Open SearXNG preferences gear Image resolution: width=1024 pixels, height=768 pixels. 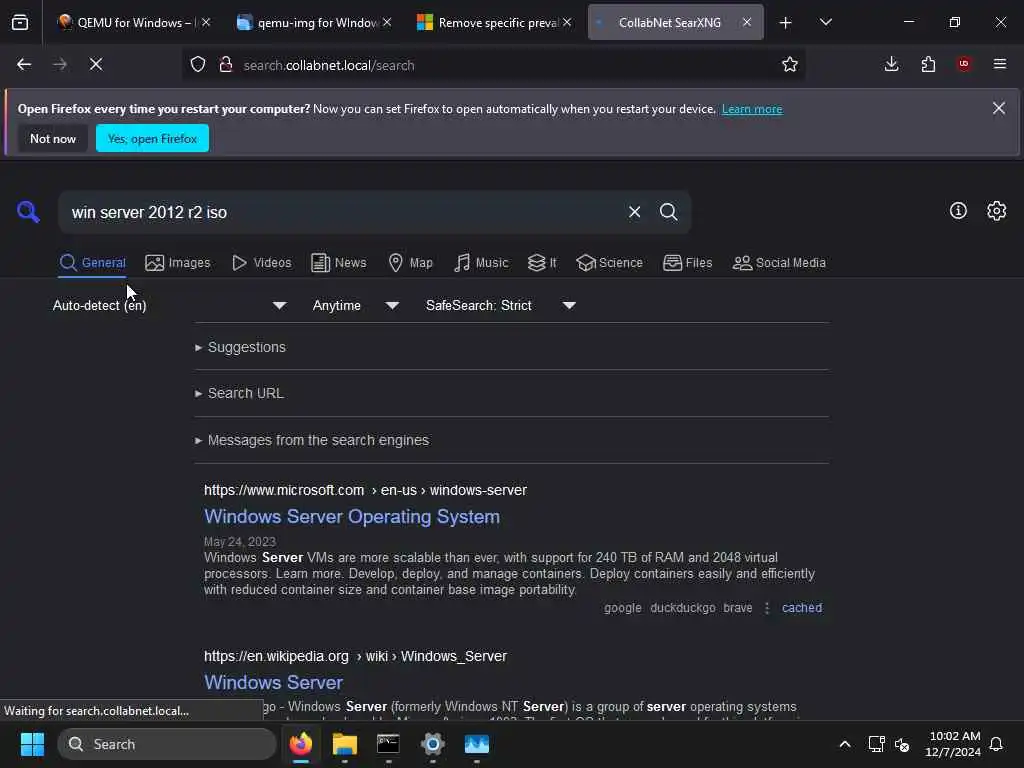click(x=997, y=210)
